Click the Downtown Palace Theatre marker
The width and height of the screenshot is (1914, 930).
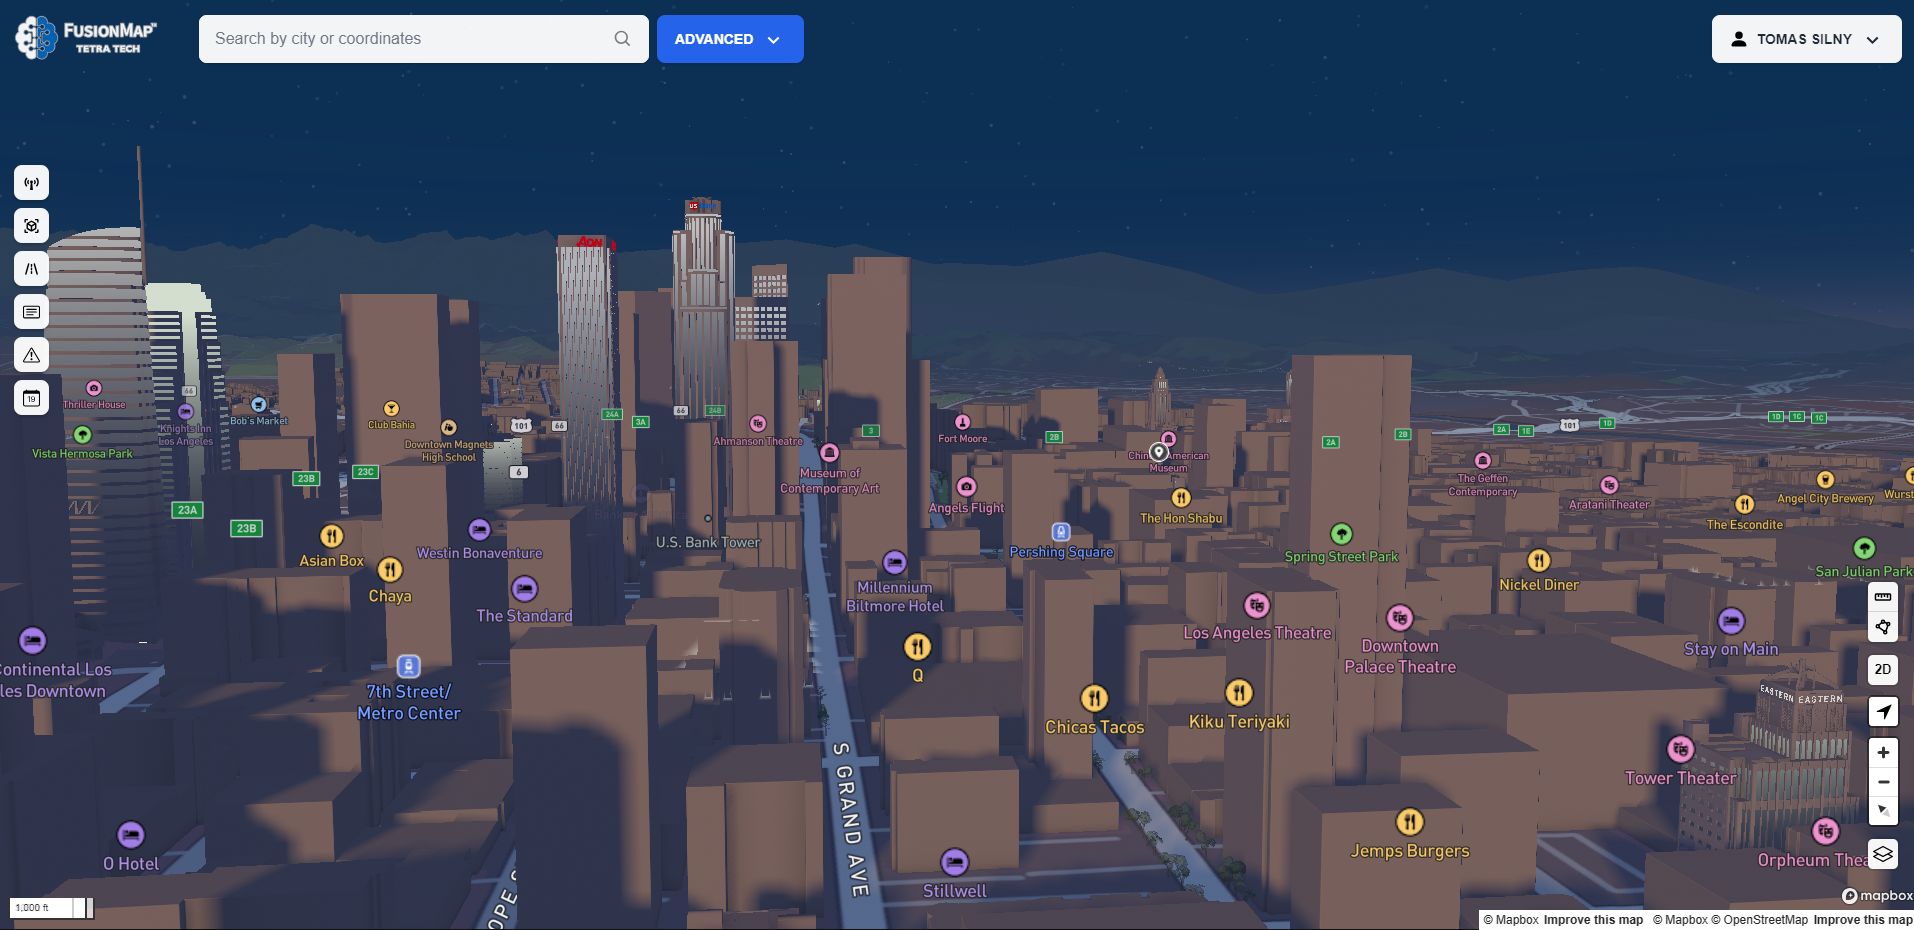pyautogui.click(x=1400, y=617)
